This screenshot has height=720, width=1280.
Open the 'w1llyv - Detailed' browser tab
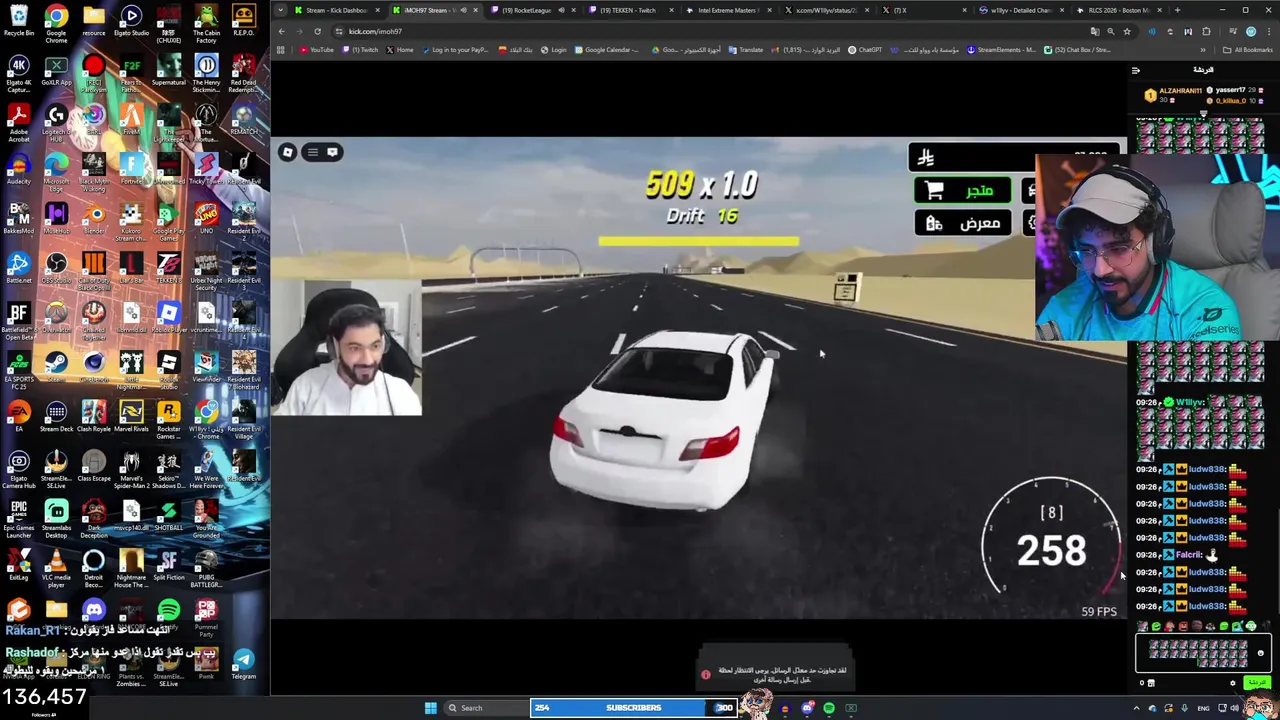pyautogui.click(x=1020, y=10)
